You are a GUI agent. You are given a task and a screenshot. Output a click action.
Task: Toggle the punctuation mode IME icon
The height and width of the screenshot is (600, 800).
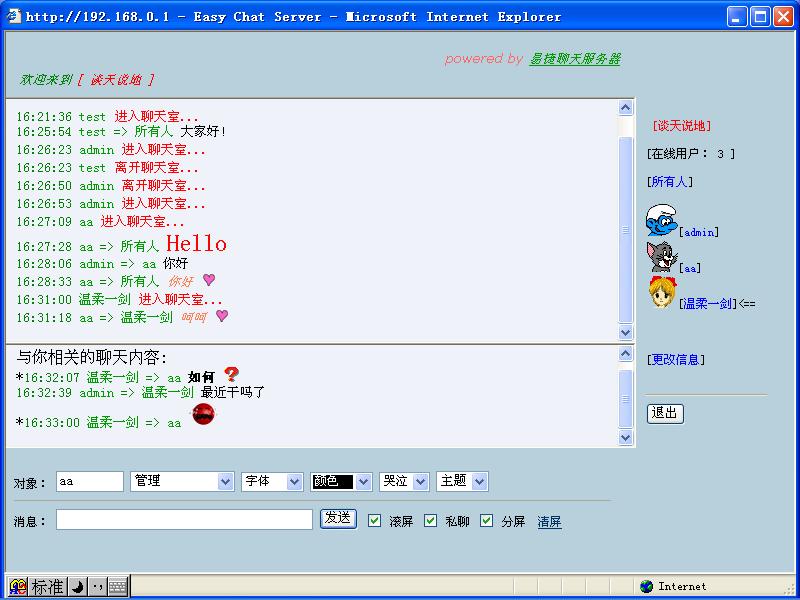click(x=97, y=587)
